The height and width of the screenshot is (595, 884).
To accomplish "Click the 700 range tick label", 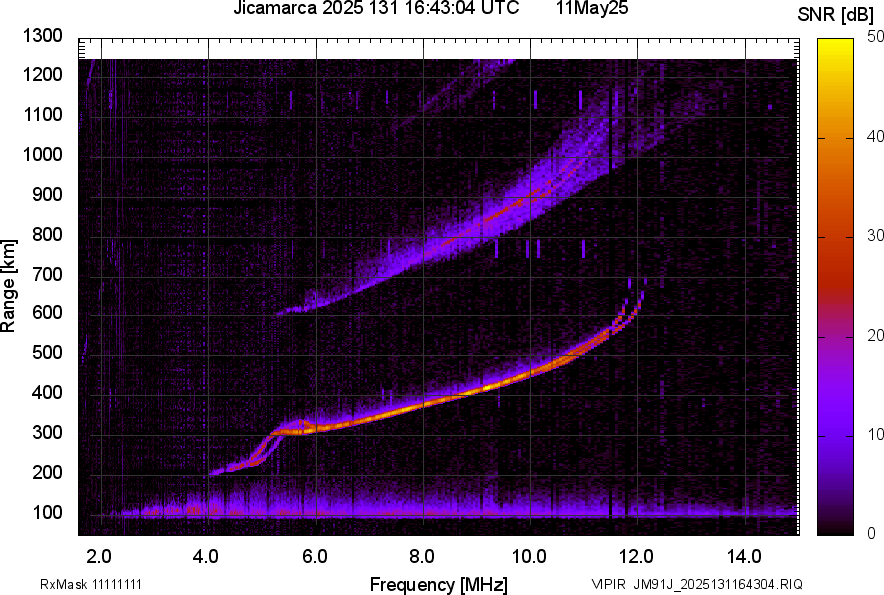I will click(47, 274).
